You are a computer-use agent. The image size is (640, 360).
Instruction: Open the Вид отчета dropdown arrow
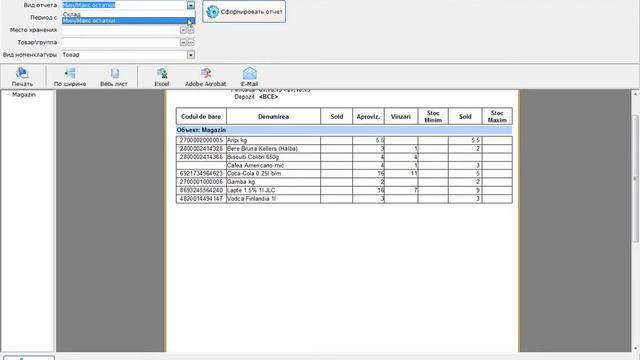191,5
